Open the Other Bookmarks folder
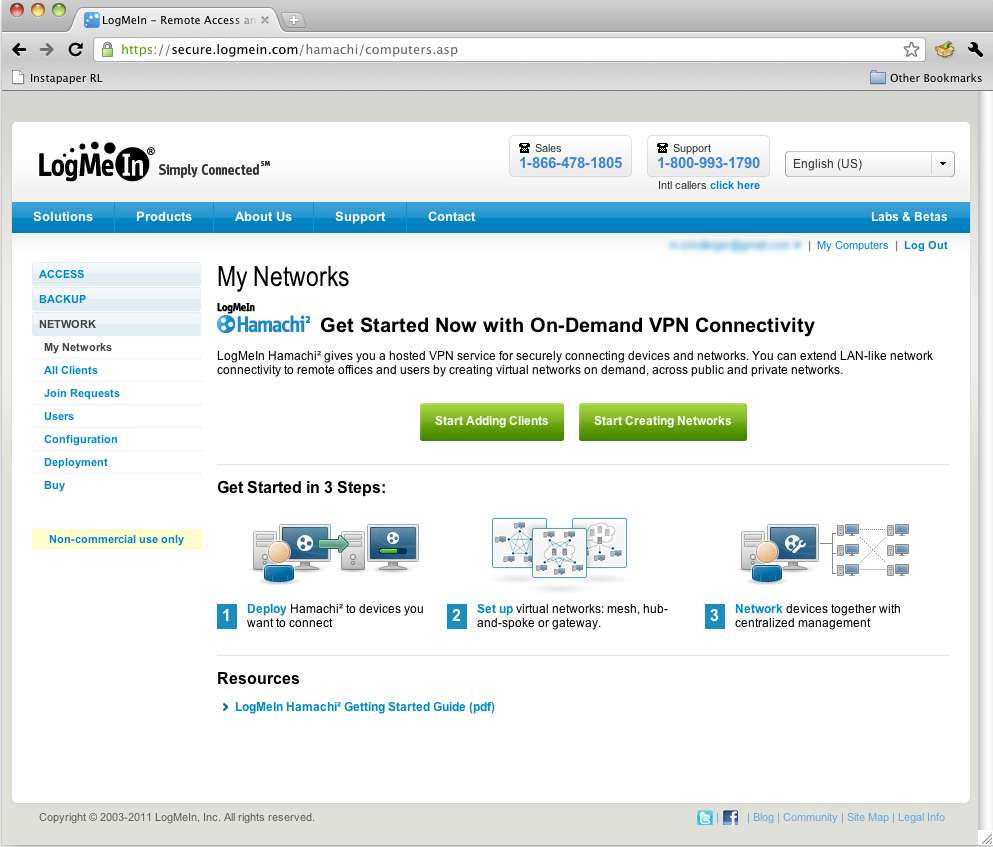993x847 pixels. click(x=926, y=78)
